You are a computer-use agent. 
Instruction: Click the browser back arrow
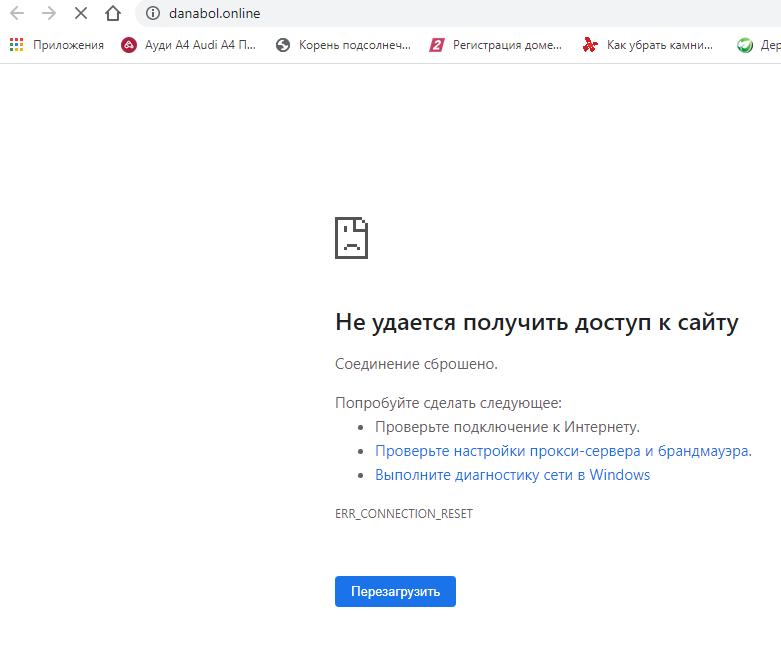[x=17, y=14]
